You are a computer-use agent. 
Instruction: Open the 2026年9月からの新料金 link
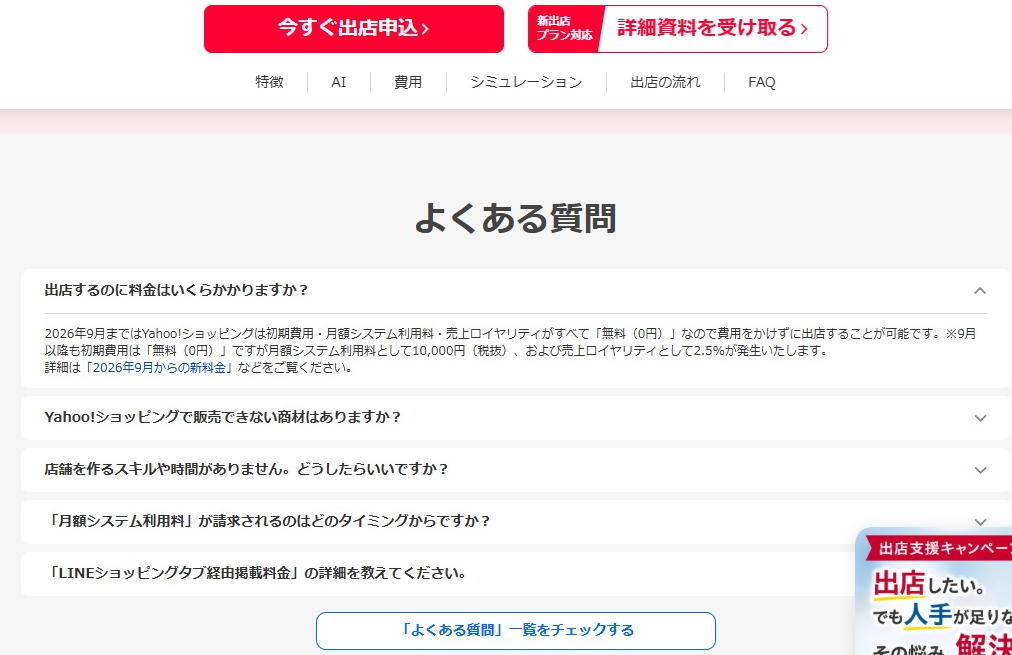159,368
